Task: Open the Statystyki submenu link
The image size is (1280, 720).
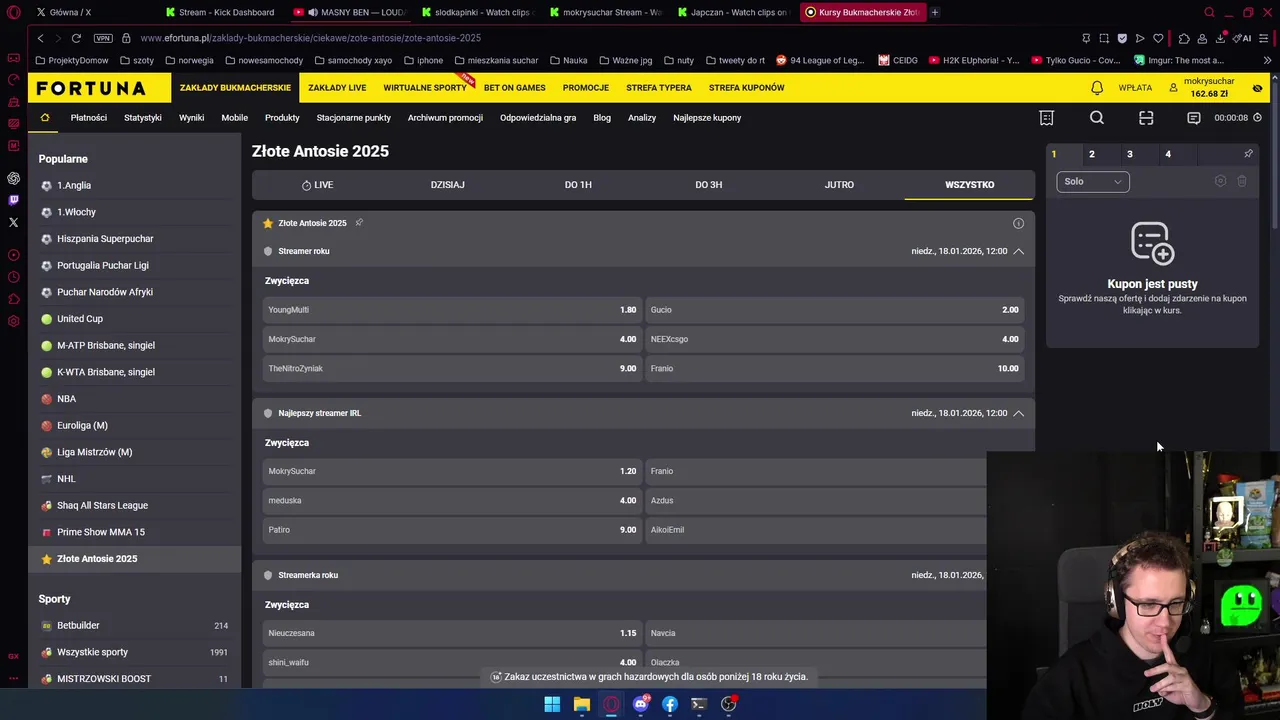Action: (143, 118)
